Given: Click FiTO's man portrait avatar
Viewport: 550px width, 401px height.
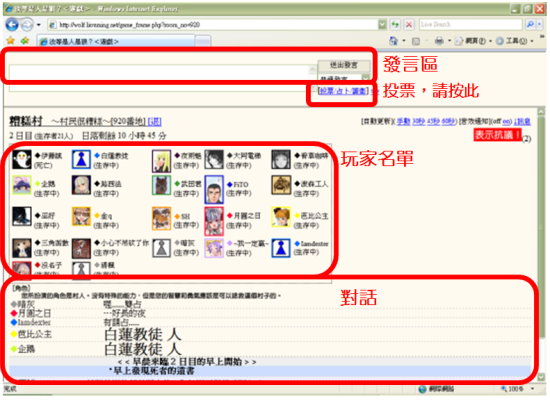Looking at the screenshot, I should [214, 189].
